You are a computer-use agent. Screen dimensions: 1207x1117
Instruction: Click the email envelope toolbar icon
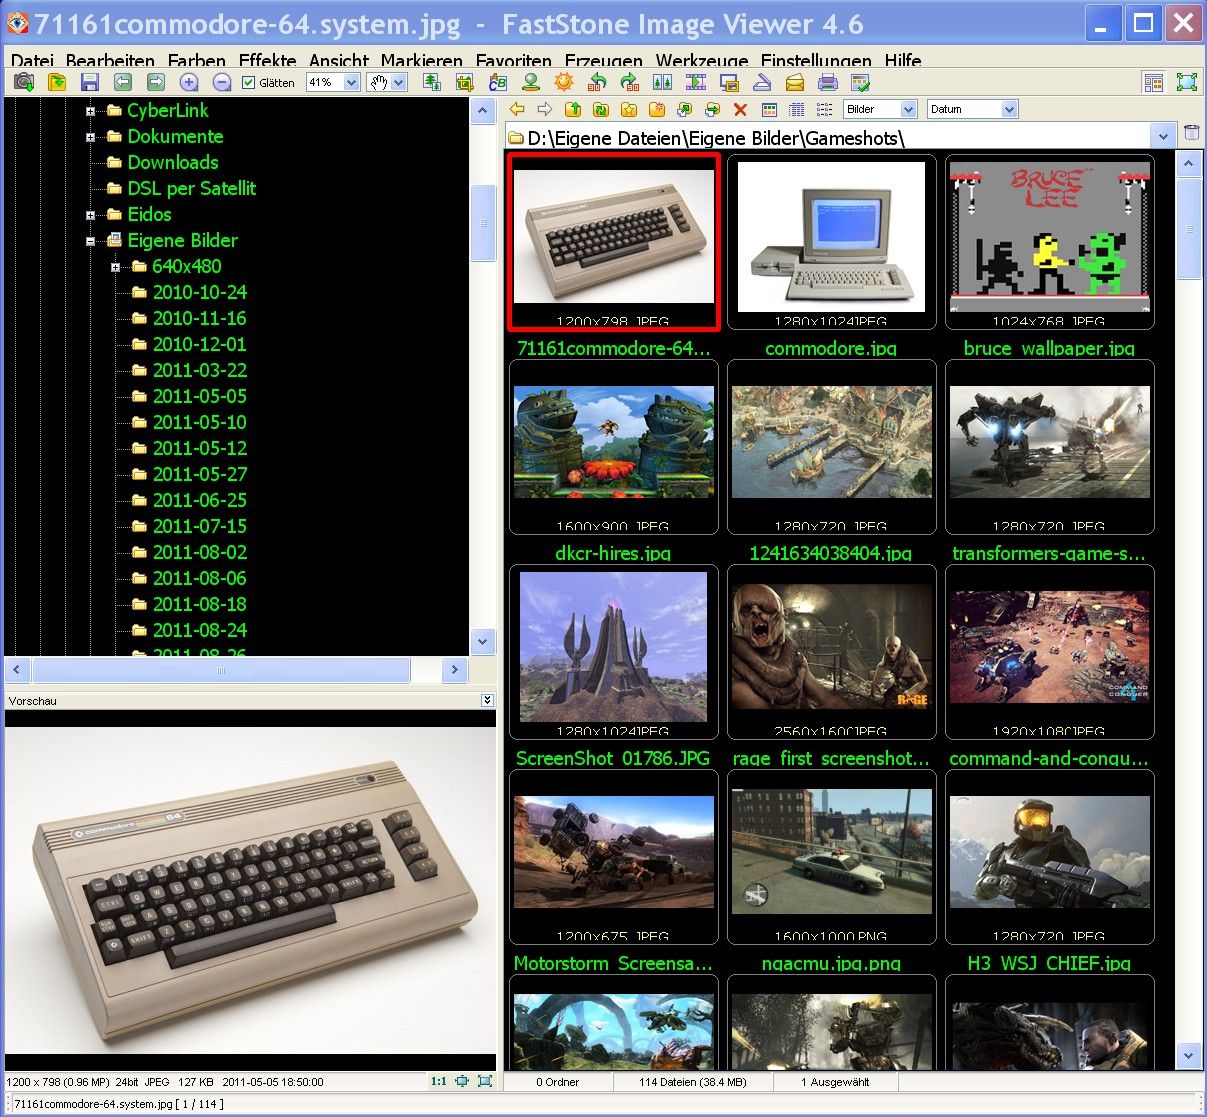coord(794,83)
